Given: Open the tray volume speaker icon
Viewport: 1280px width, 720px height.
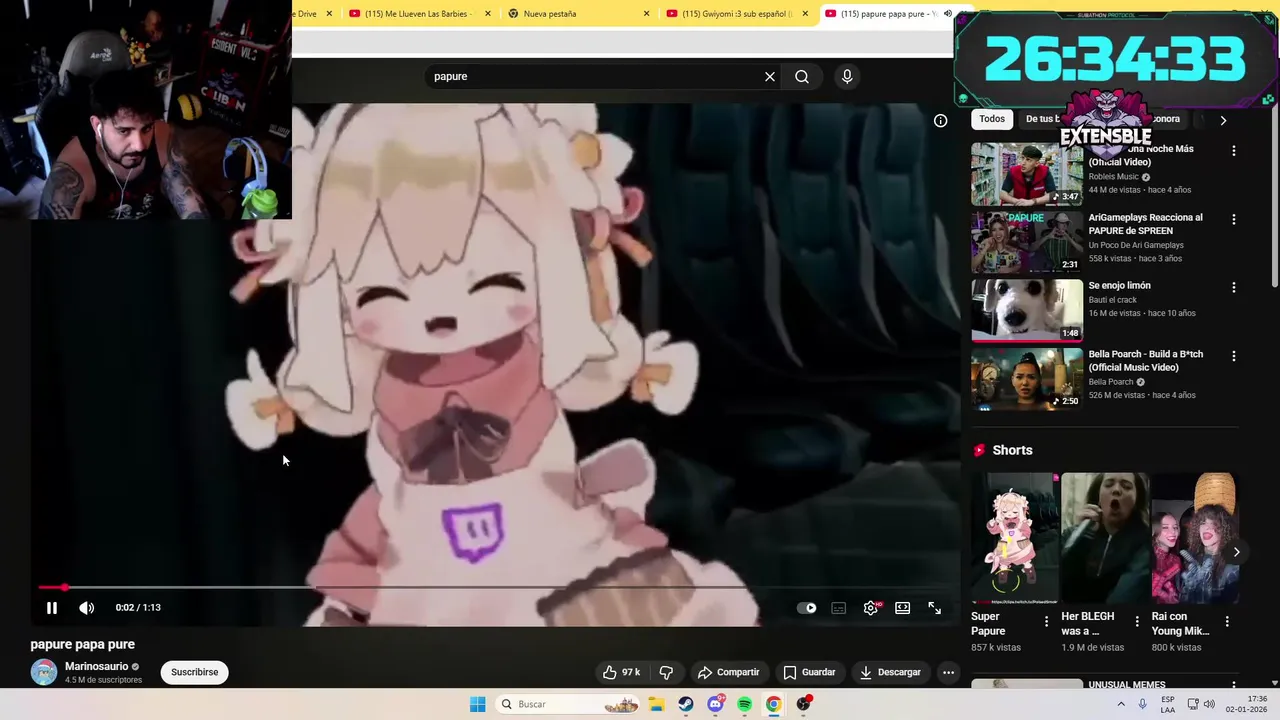Looking at the screenshot, I should click(x=1210, y=704).
